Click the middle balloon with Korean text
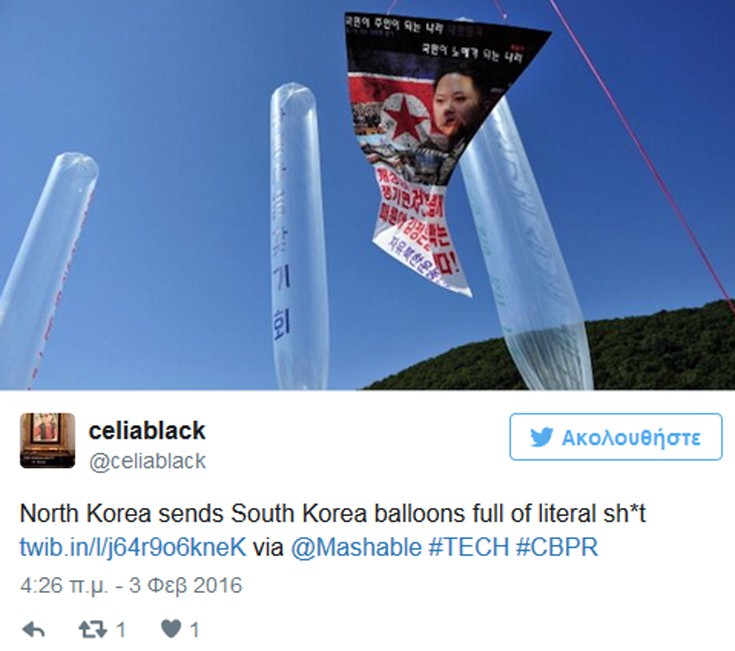This screenshot has width=735, height=651. coord(299,237)
